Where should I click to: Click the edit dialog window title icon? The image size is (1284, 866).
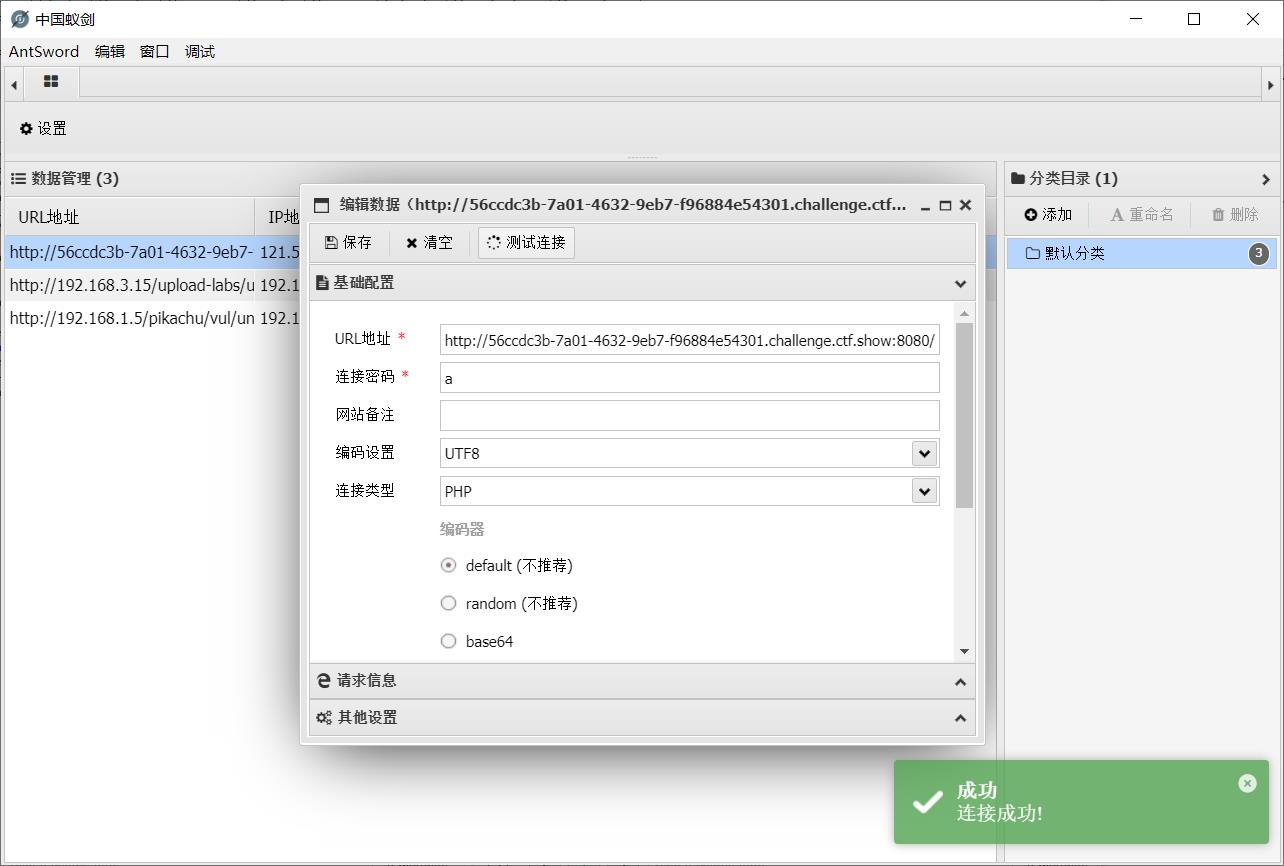(x=321, y=205)
